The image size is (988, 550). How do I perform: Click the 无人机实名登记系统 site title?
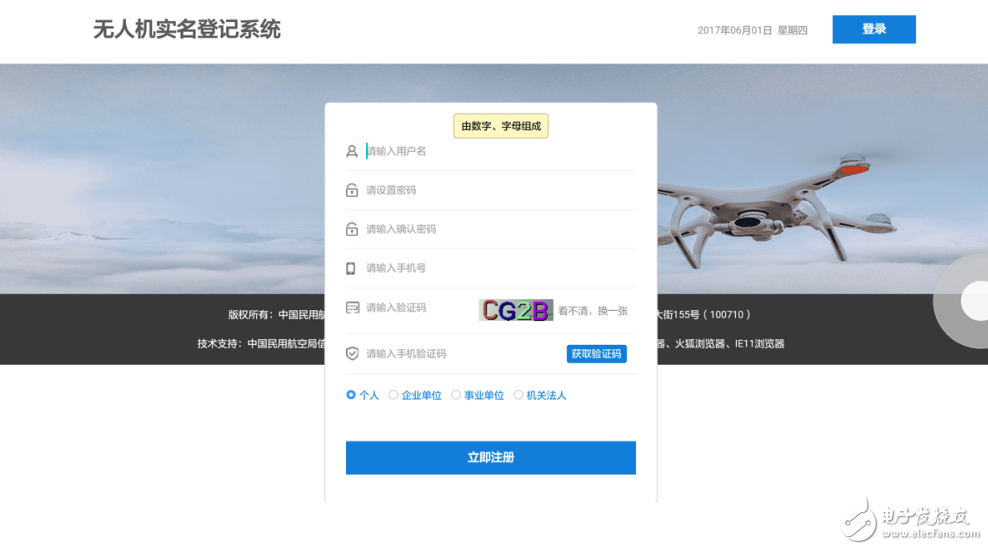coord(187,29)
